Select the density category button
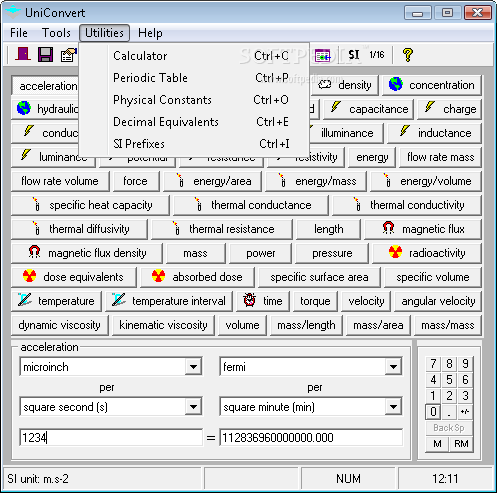Screen dimensions: 497x493 (x=345, y=85)
